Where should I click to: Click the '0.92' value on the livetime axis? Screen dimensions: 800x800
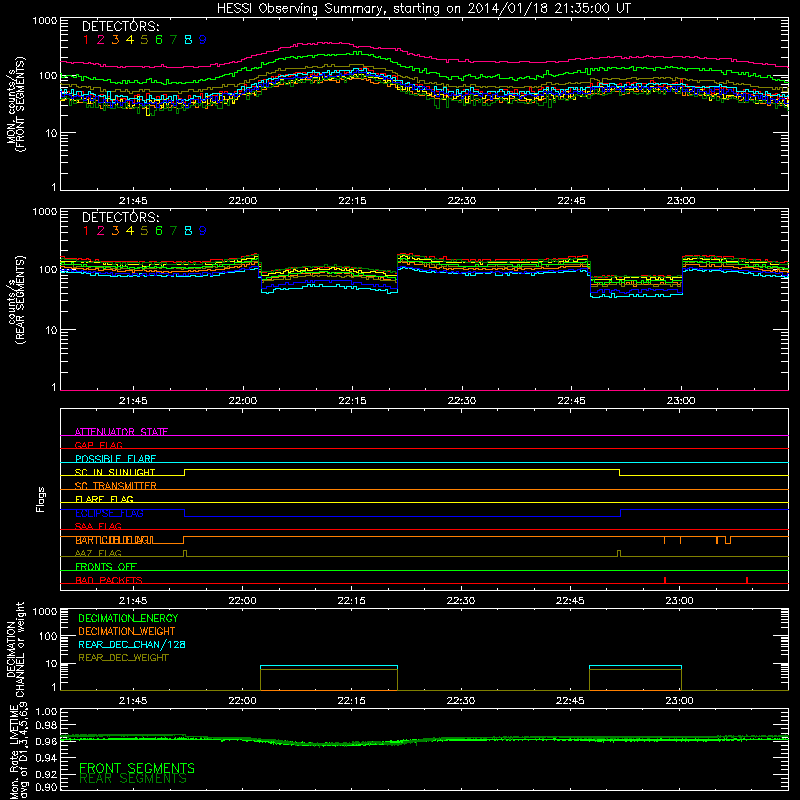point(46,774)
